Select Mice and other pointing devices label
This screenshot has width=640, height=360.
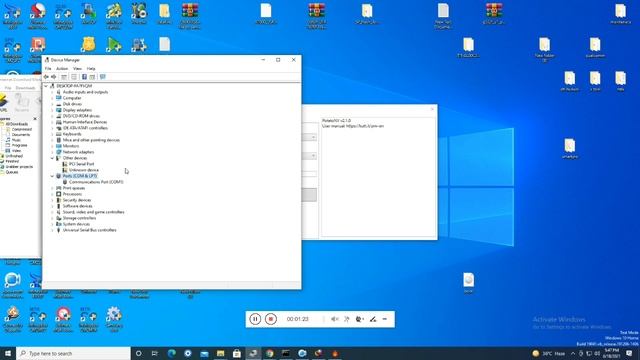(91, 140)
